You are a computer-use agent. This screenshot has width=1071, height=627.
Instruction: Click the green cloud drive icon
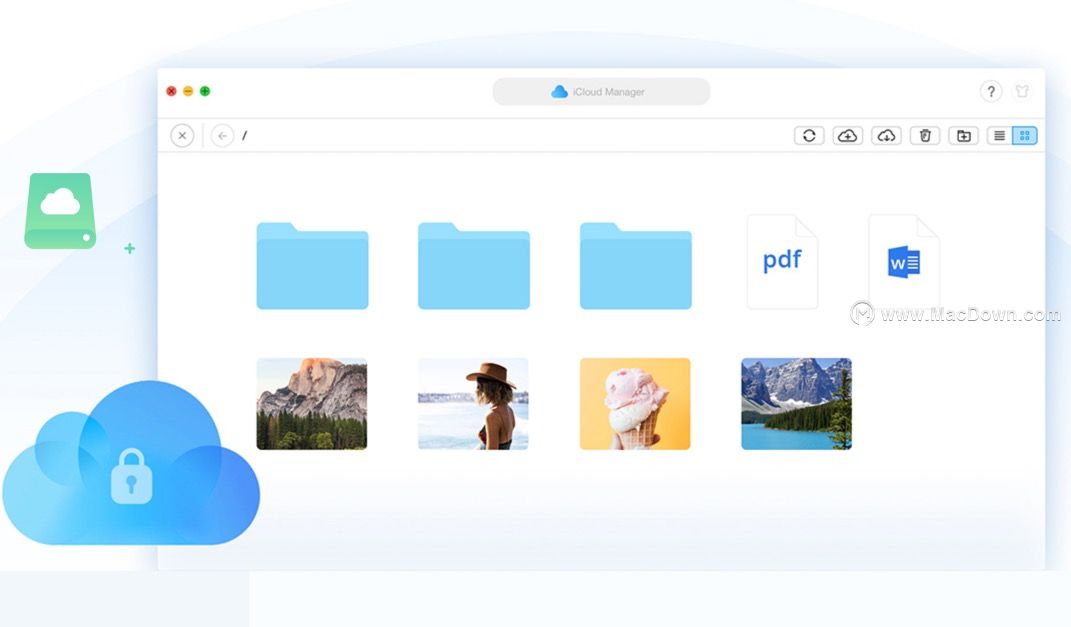point(60,210)
